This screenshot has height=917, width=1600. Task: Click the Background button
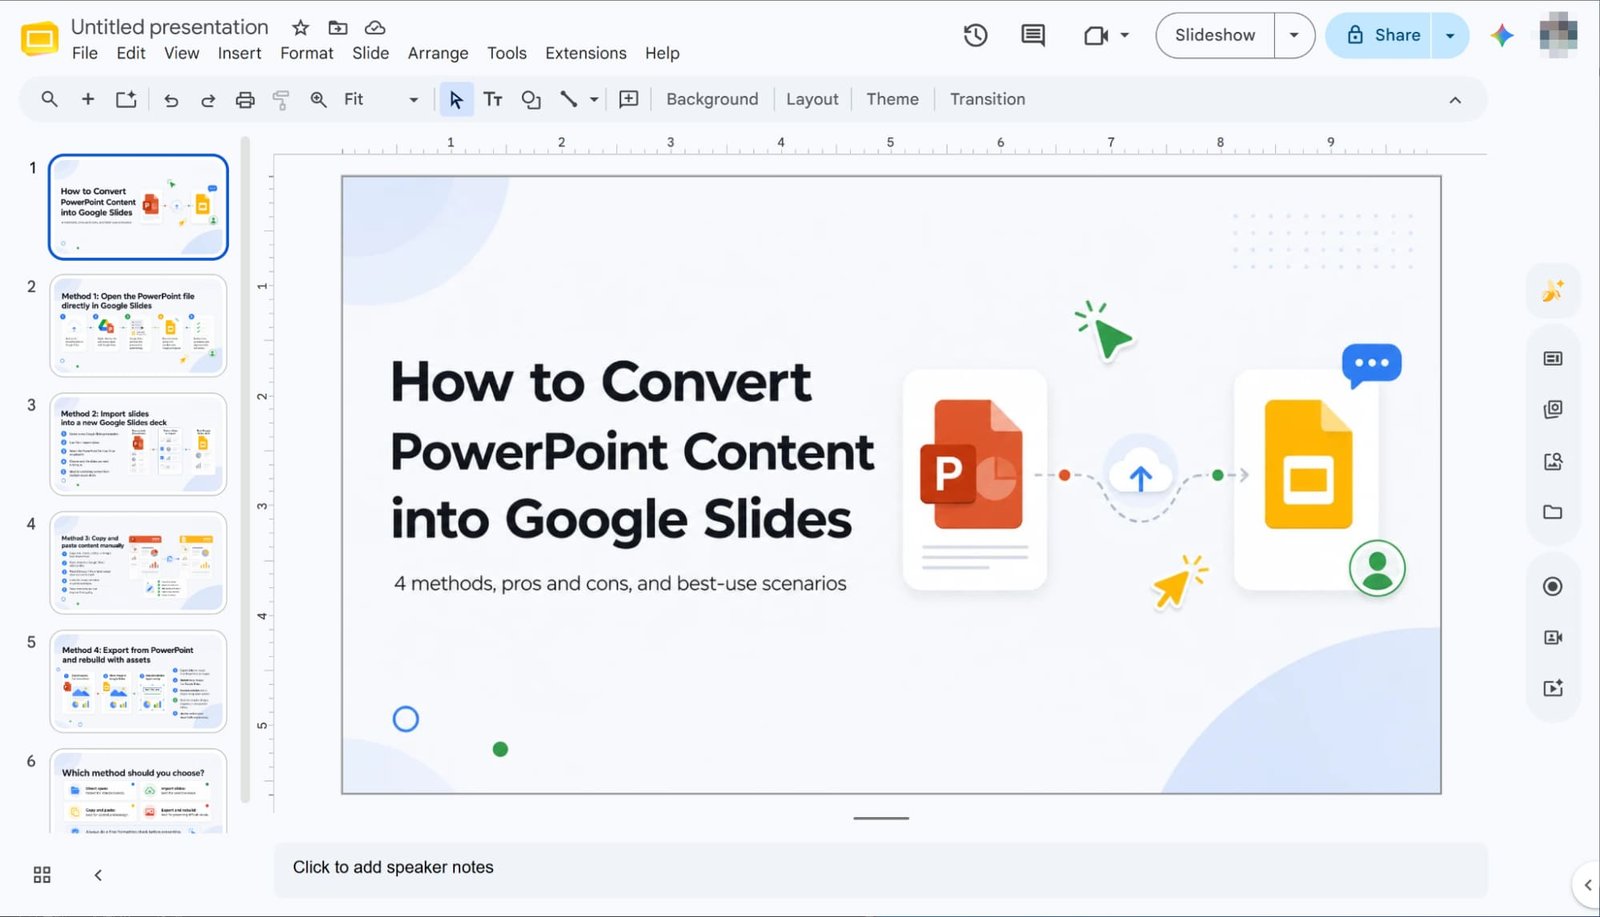pos(712,99)
